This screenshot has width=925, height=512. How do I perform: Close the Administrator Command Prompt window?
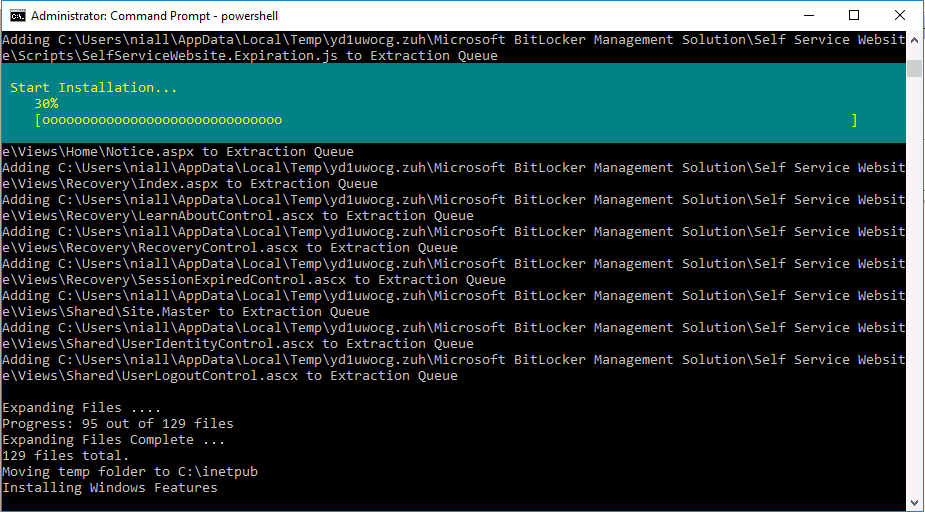pyautogui.click(x=900, y=15)
